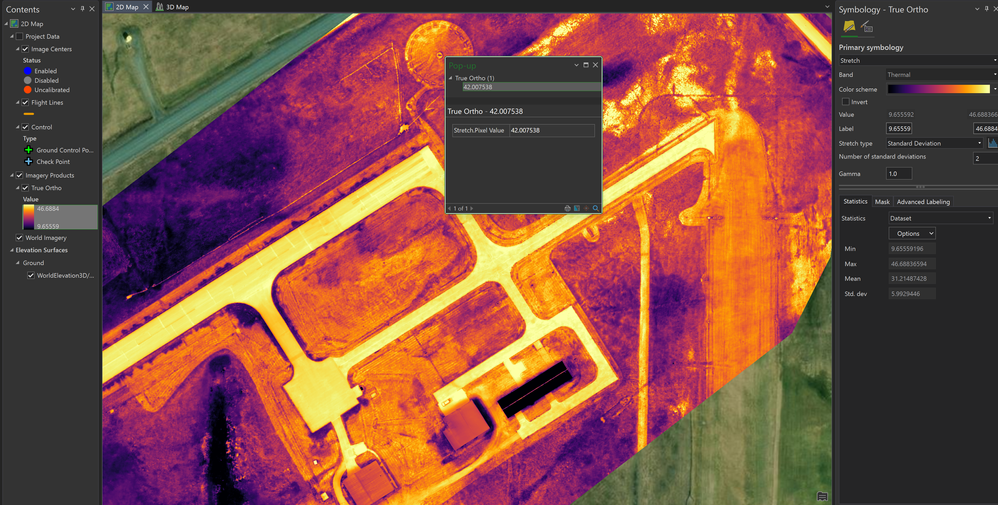Open the Primary symbology tab icon

tap(848, 26)
